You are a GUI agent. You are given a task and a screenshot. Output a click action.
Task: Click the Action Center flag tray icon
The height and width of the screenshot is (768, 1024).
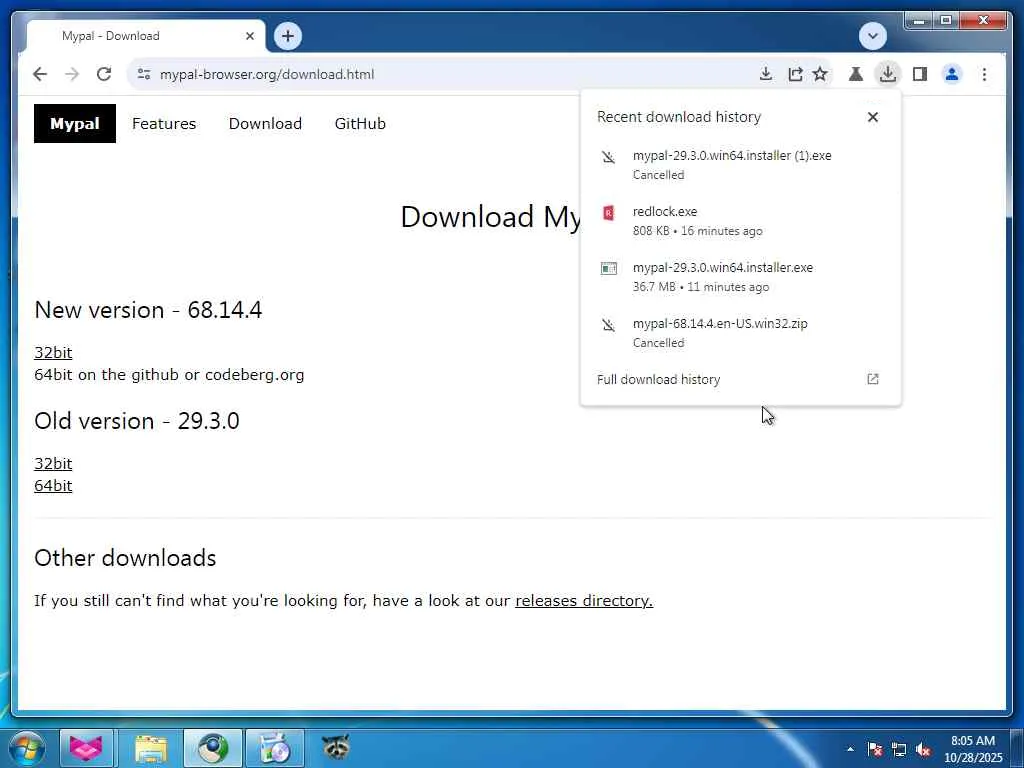tap(875, 749)
